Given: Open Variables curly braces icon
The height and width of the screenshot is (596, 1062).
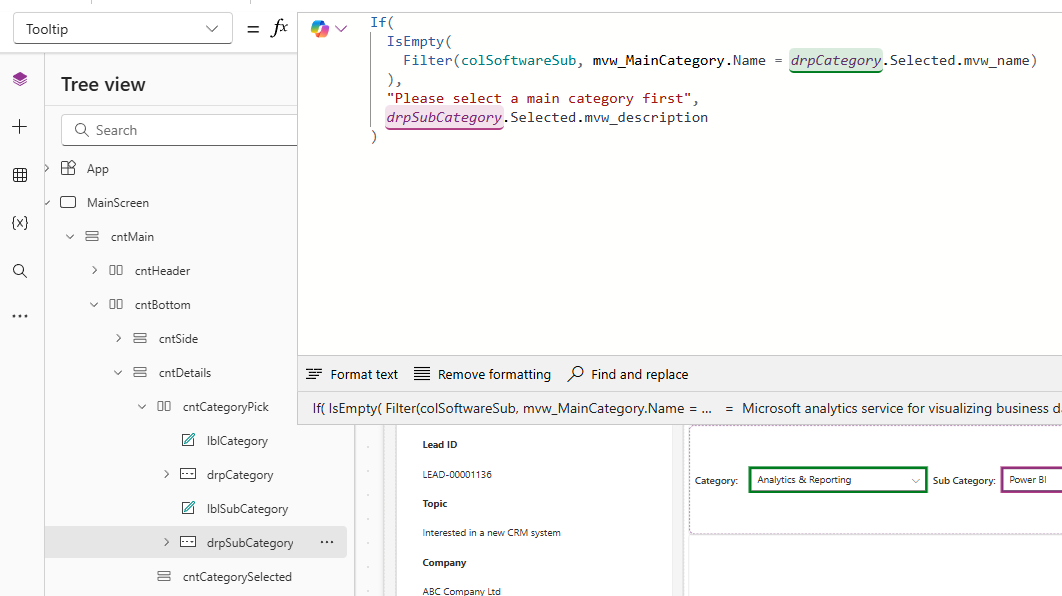Looking at the screenshot, I should coord(20,222).
